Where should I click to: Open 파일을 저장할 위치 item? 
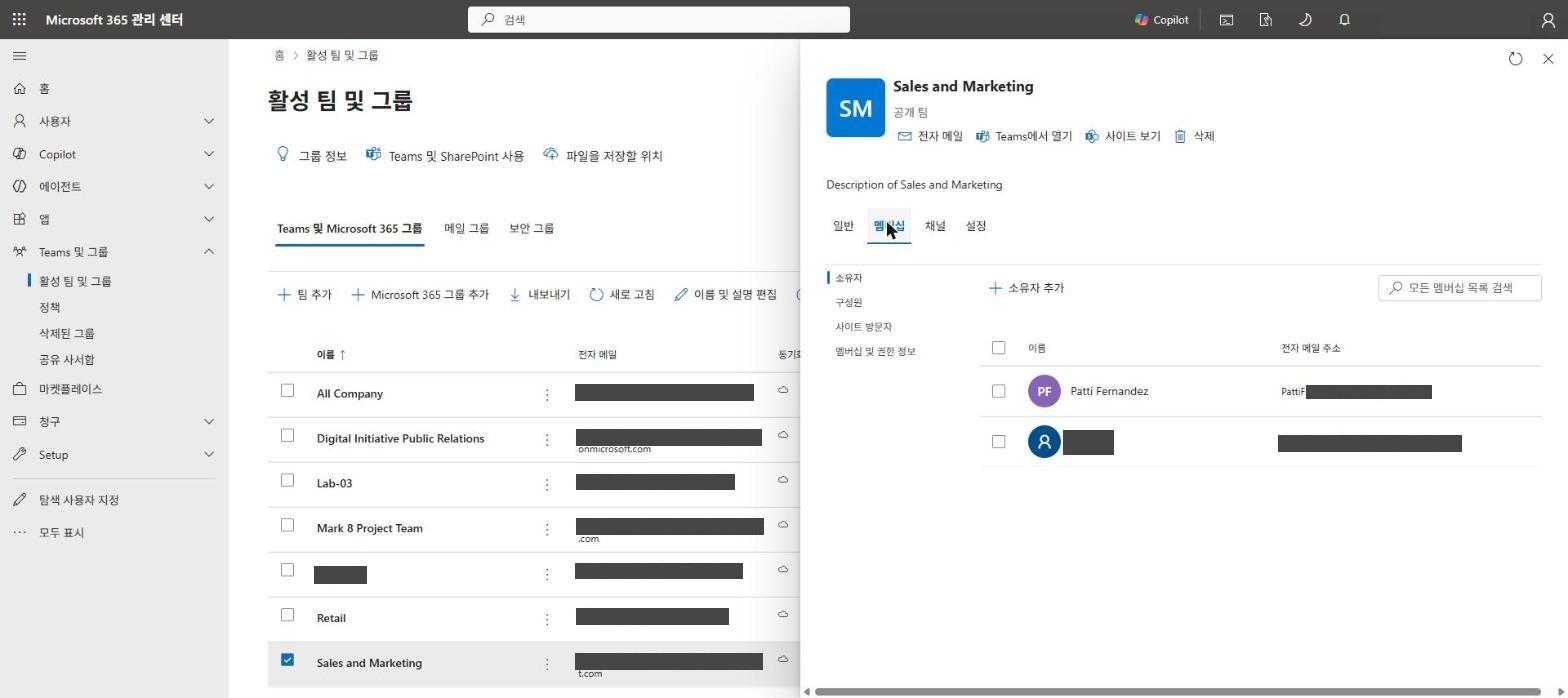pos(603,155)
